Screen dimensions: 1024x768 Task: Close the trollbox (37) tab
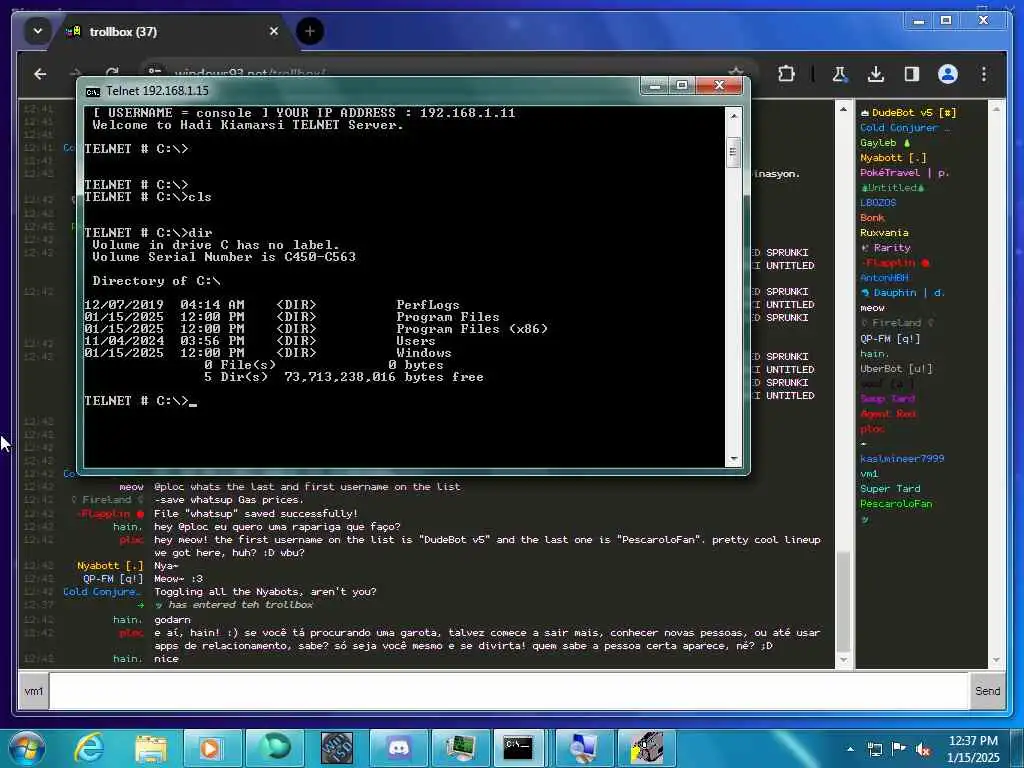(274, 31)
